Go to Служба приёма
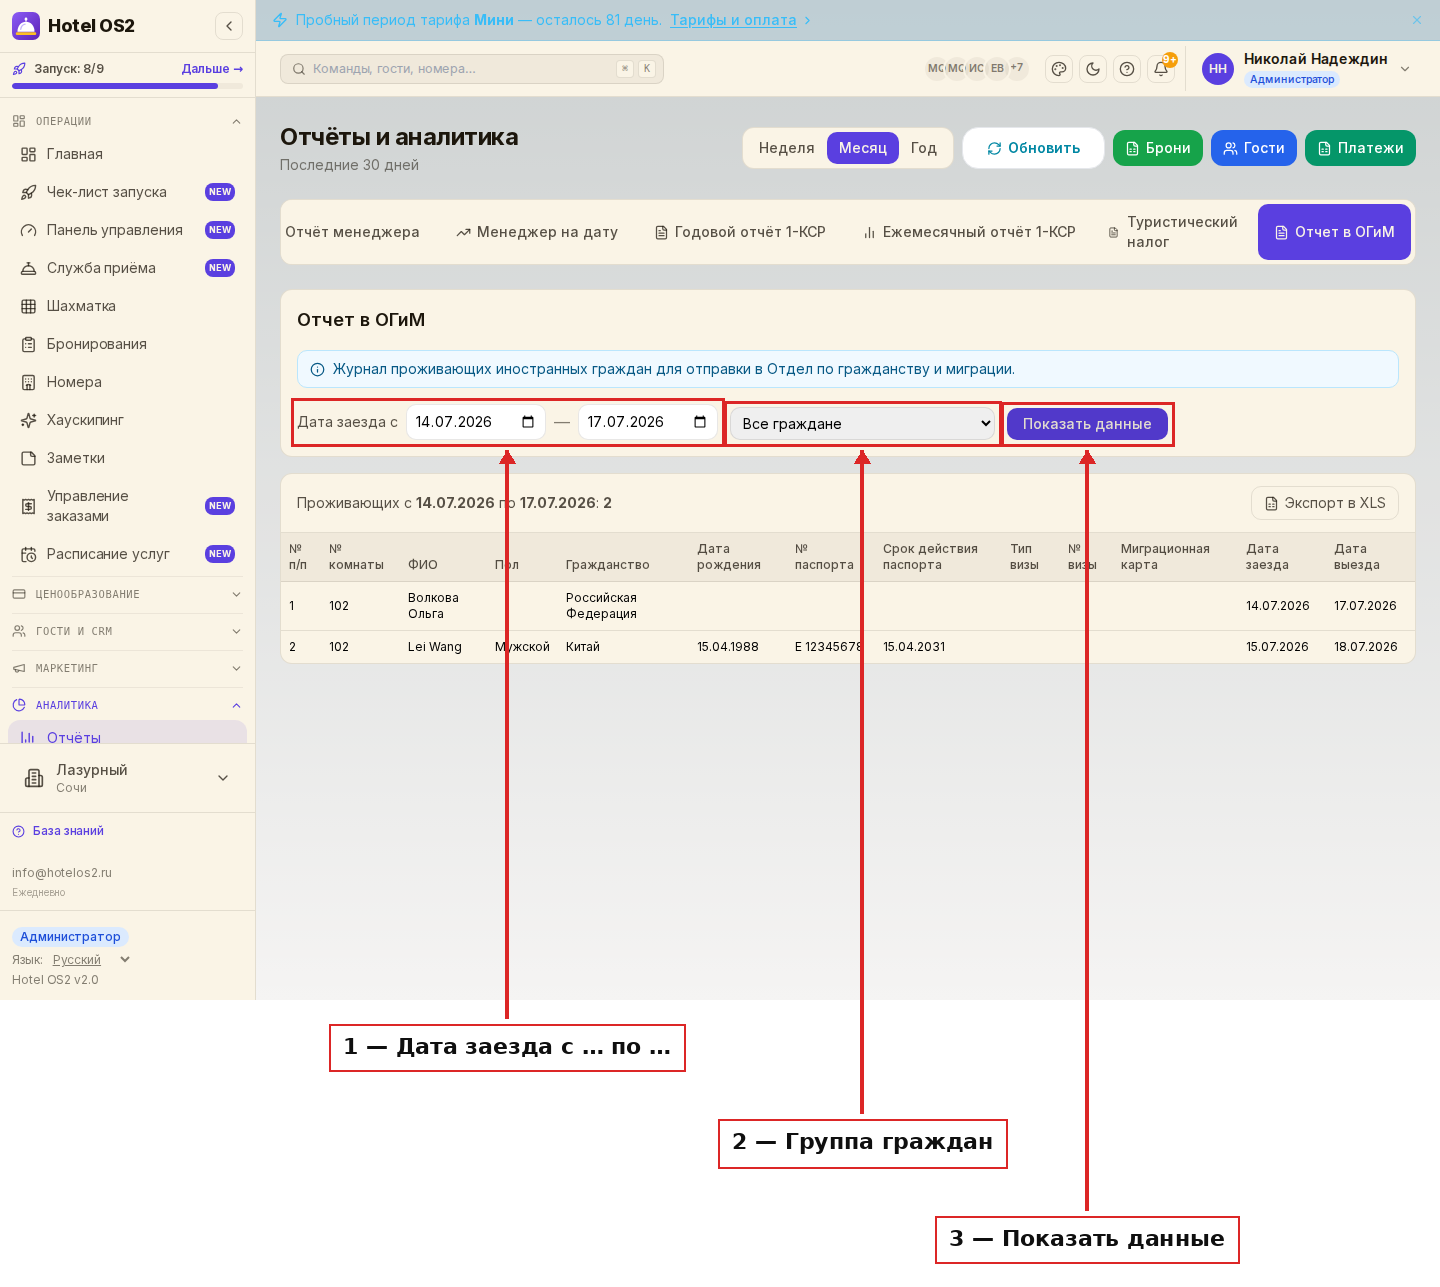Screen dimensions: 1440x1287 (x=128, y=268)
